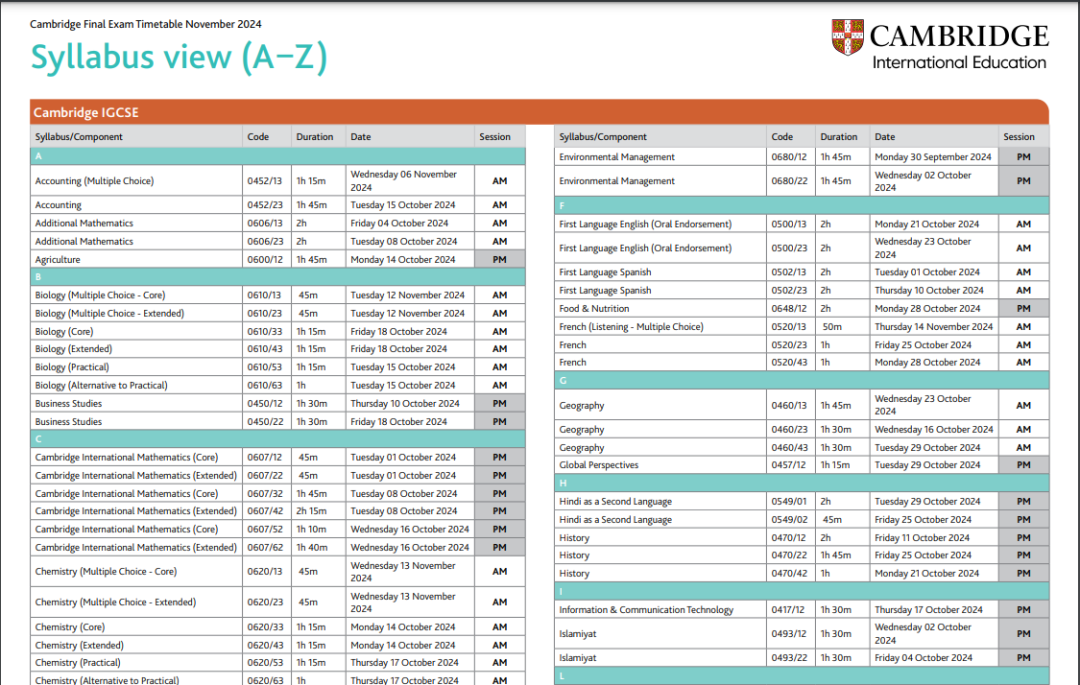This screenshot has height=685, width=1080.
Task: Select Chemistry (Multiple Choice - Core) entry
Action: point(105,571)
